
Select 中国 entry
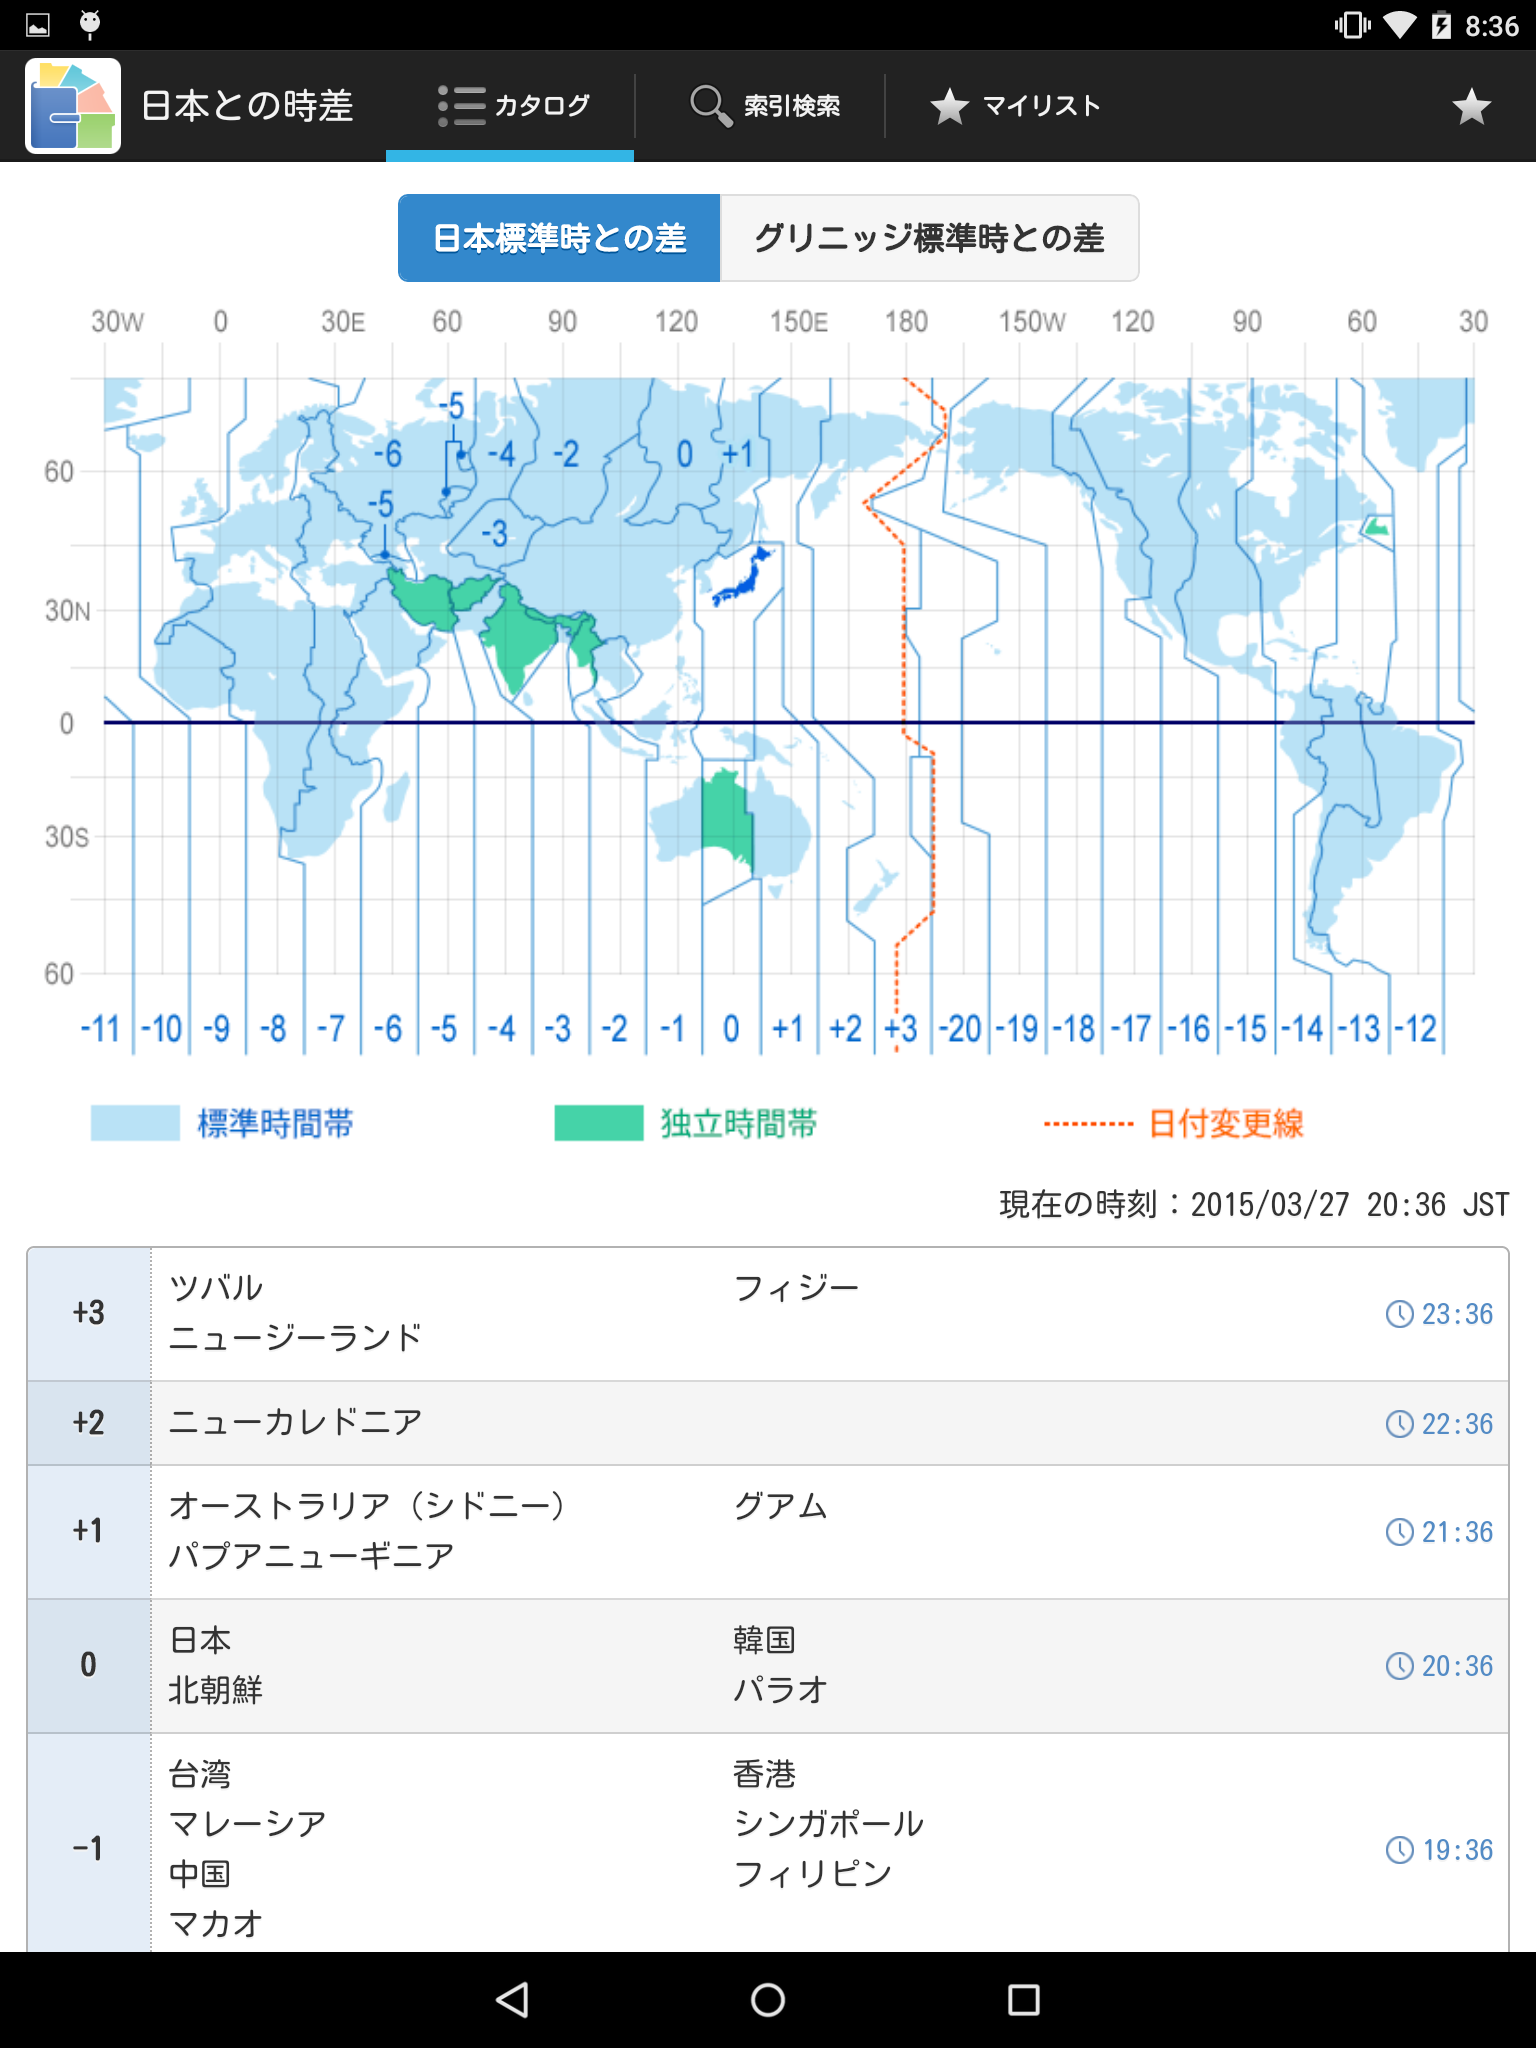(200, 1874)
